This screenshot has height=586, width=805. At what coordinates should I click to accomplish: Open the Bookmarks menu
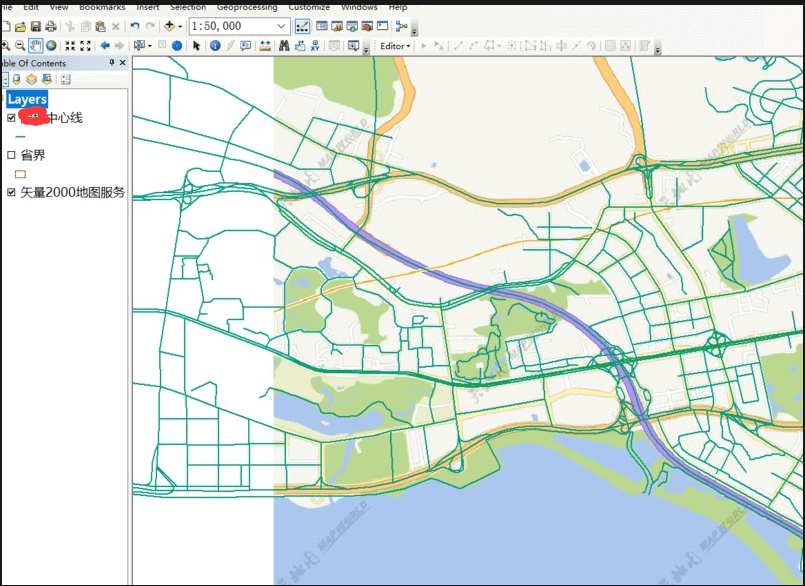click(x=102, y=7)
